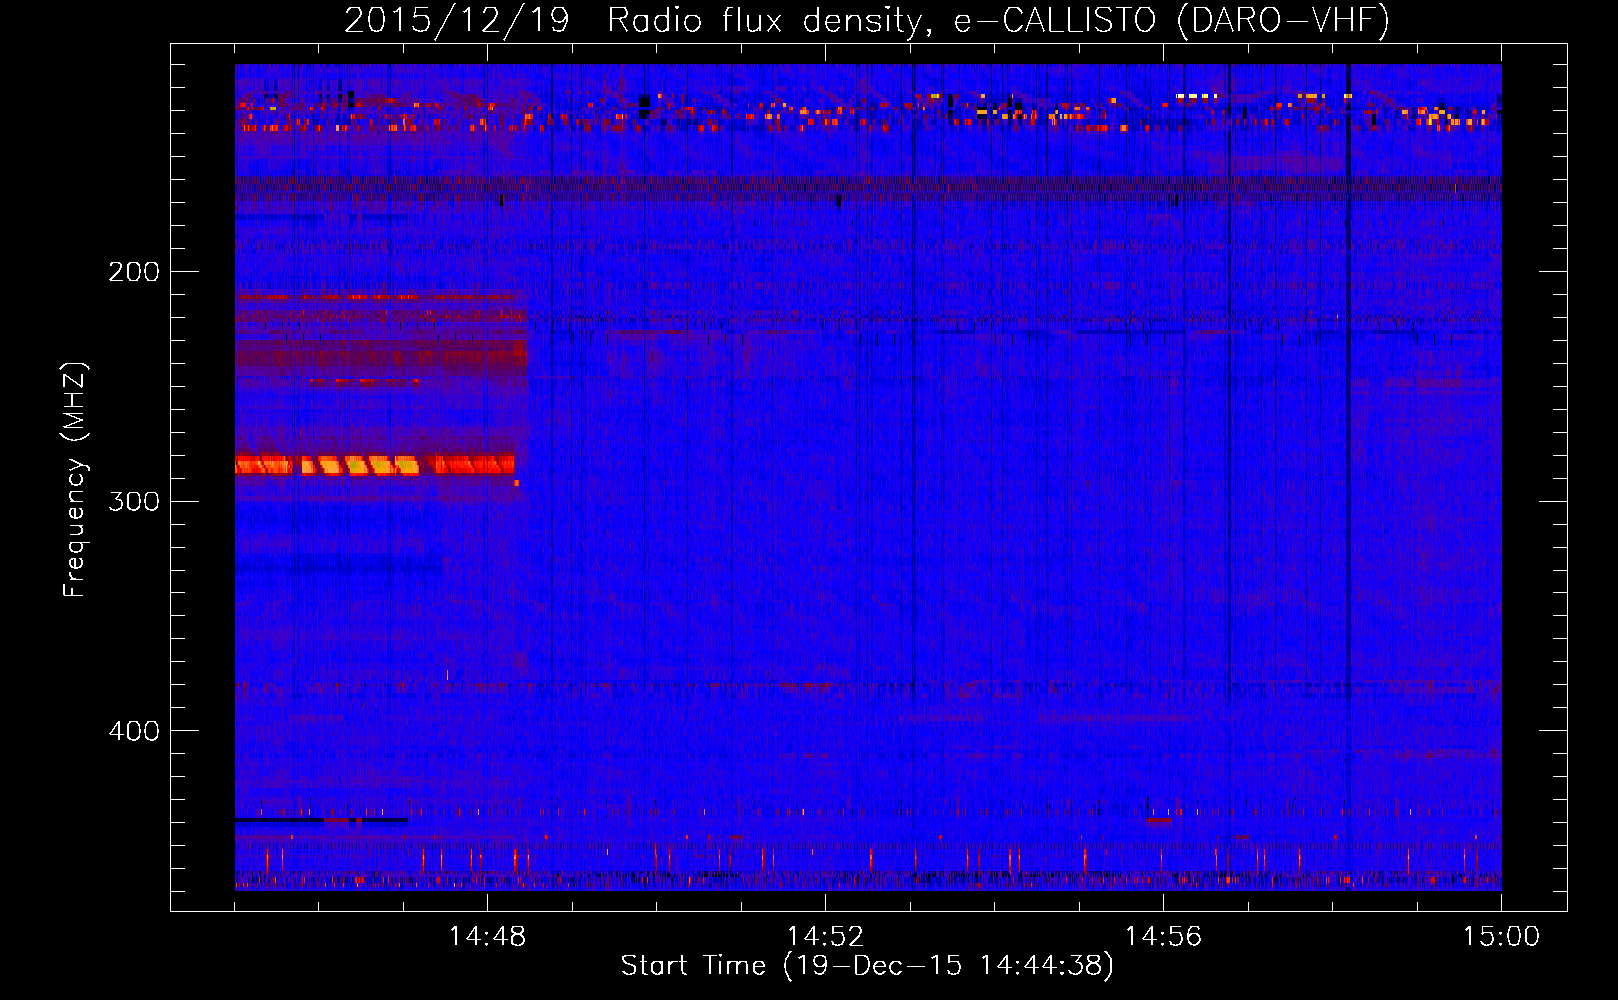This screenshot has width=1618, height=1000.
Task: Click the bright yellow-red emission band near 285 MHz
Action: (375, 464)
